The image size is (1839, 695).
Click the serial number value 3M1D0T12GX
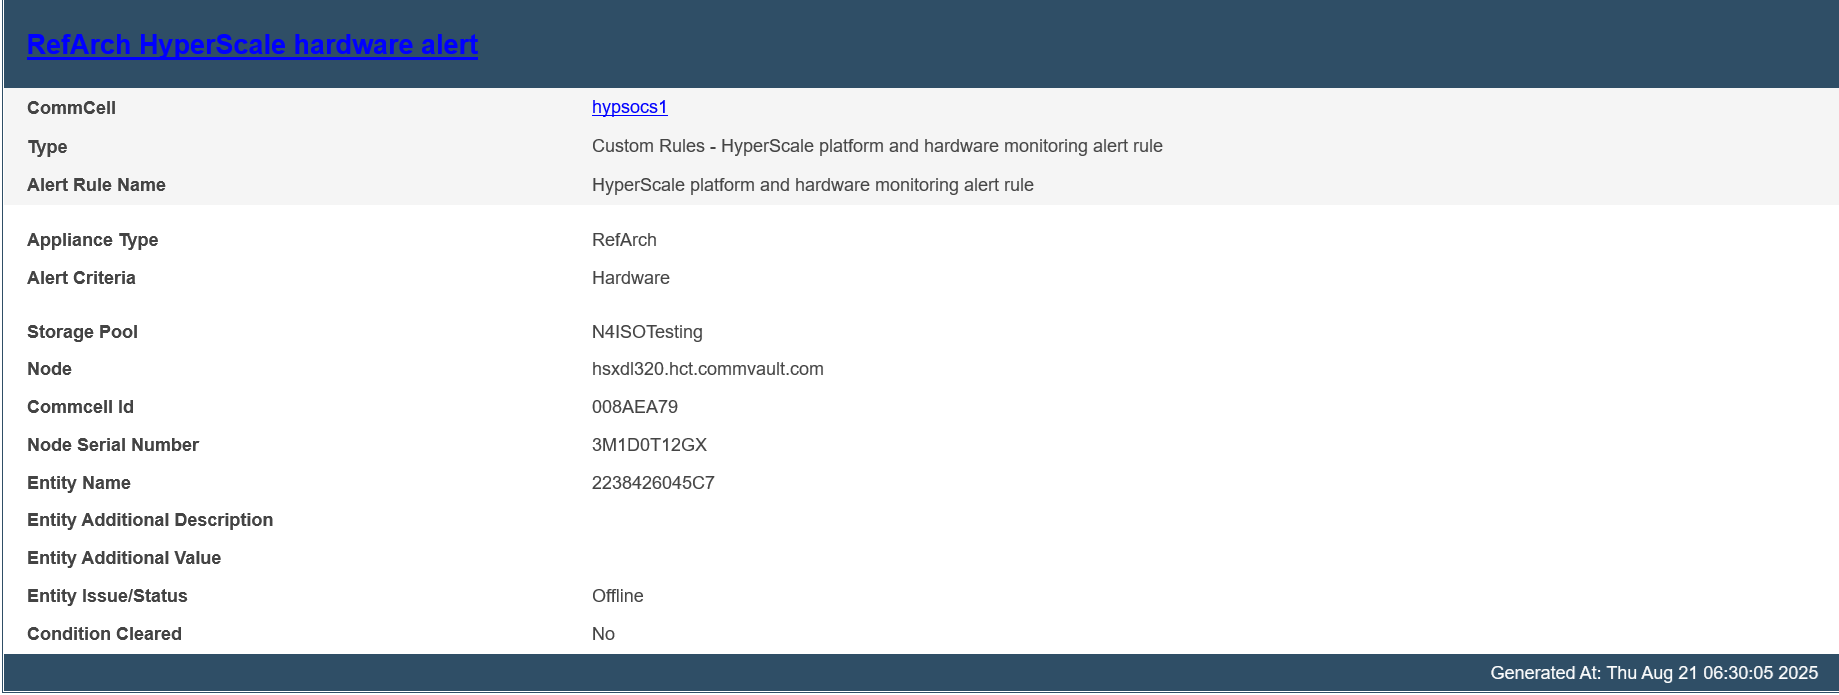pyautogui.click(x=649, y=445)
